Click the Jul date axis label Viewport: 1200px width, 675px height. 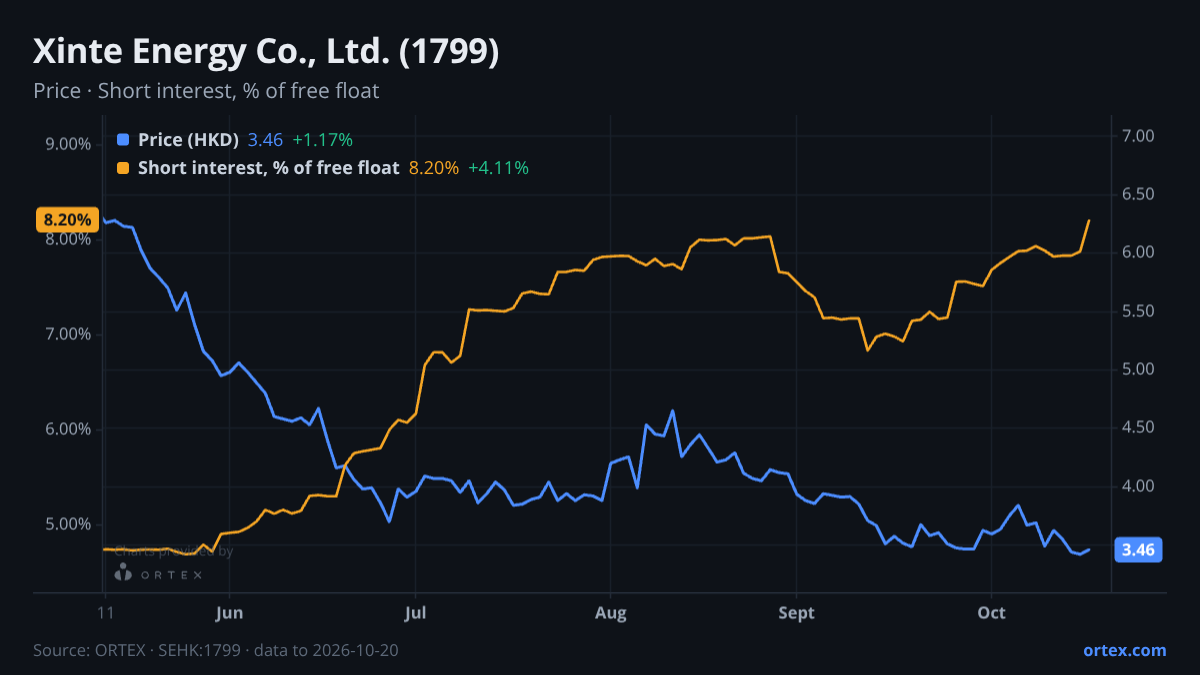(x=415, y=613)
